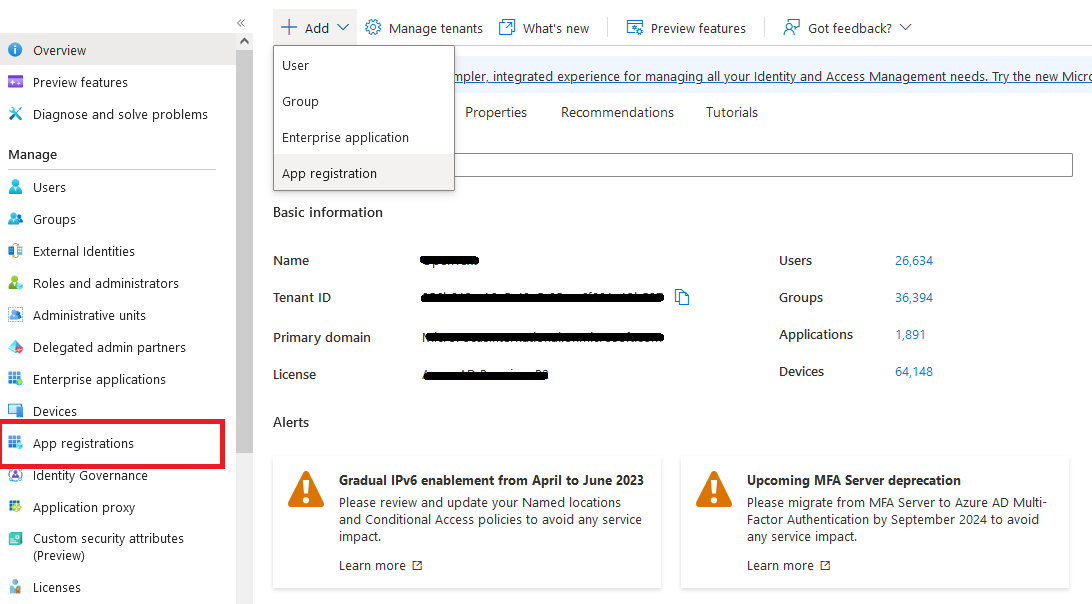Click the Preview features toolbar icon
Screen dimensions: 1092x604
634,27
